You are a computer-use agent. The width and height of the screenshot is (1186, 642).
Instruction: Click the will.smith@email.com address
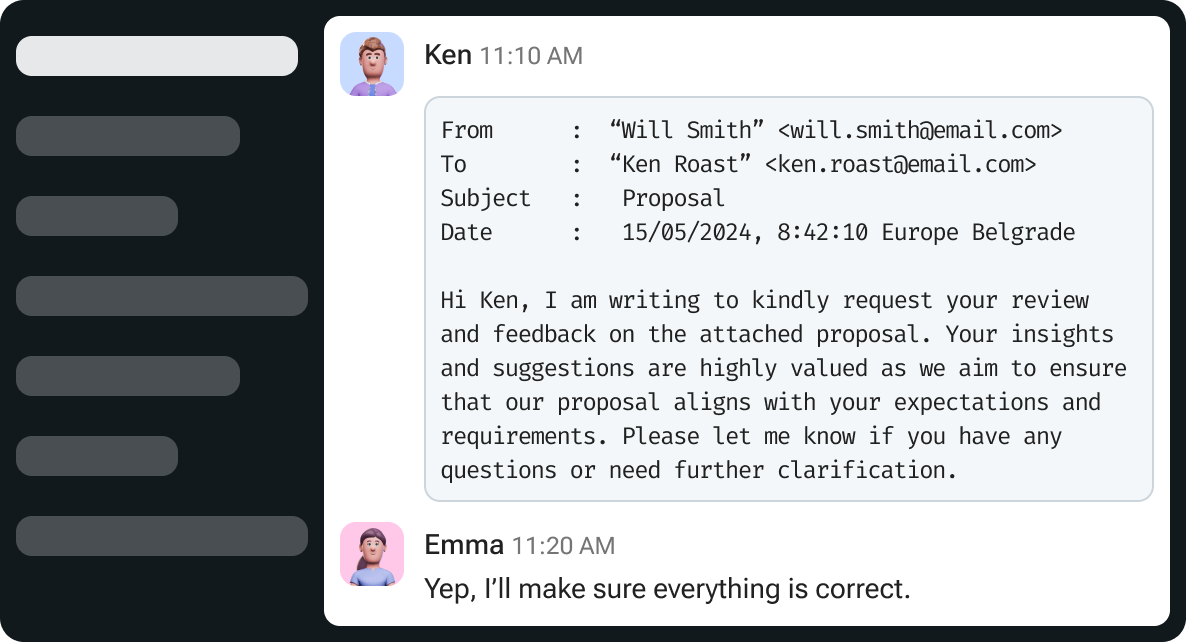tap(920, 130)
